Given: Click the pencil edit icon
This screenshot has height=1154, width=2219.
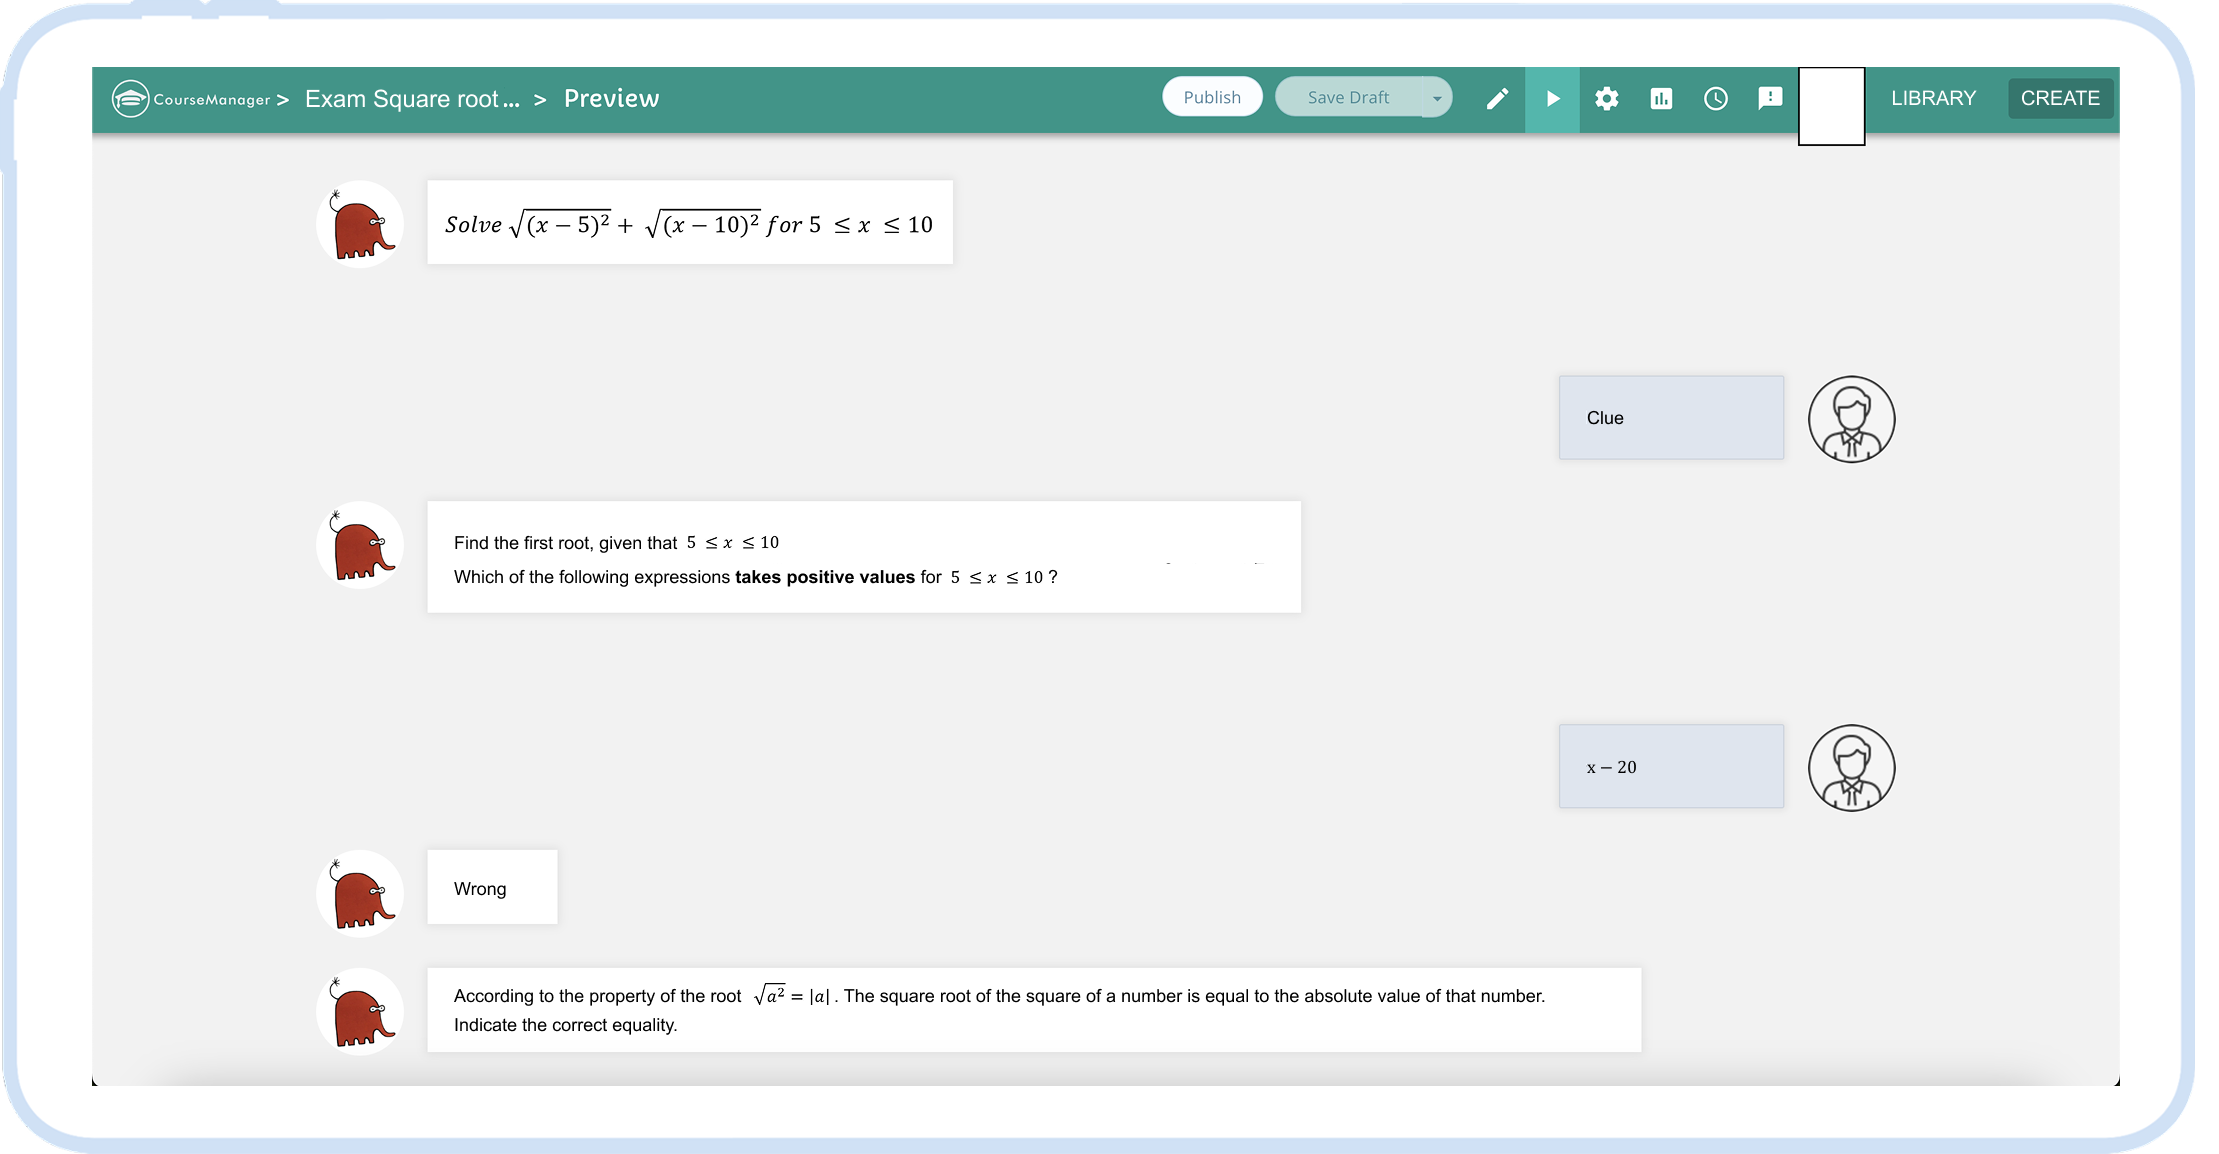Looking at the screenshot, I should point(1496,98).
